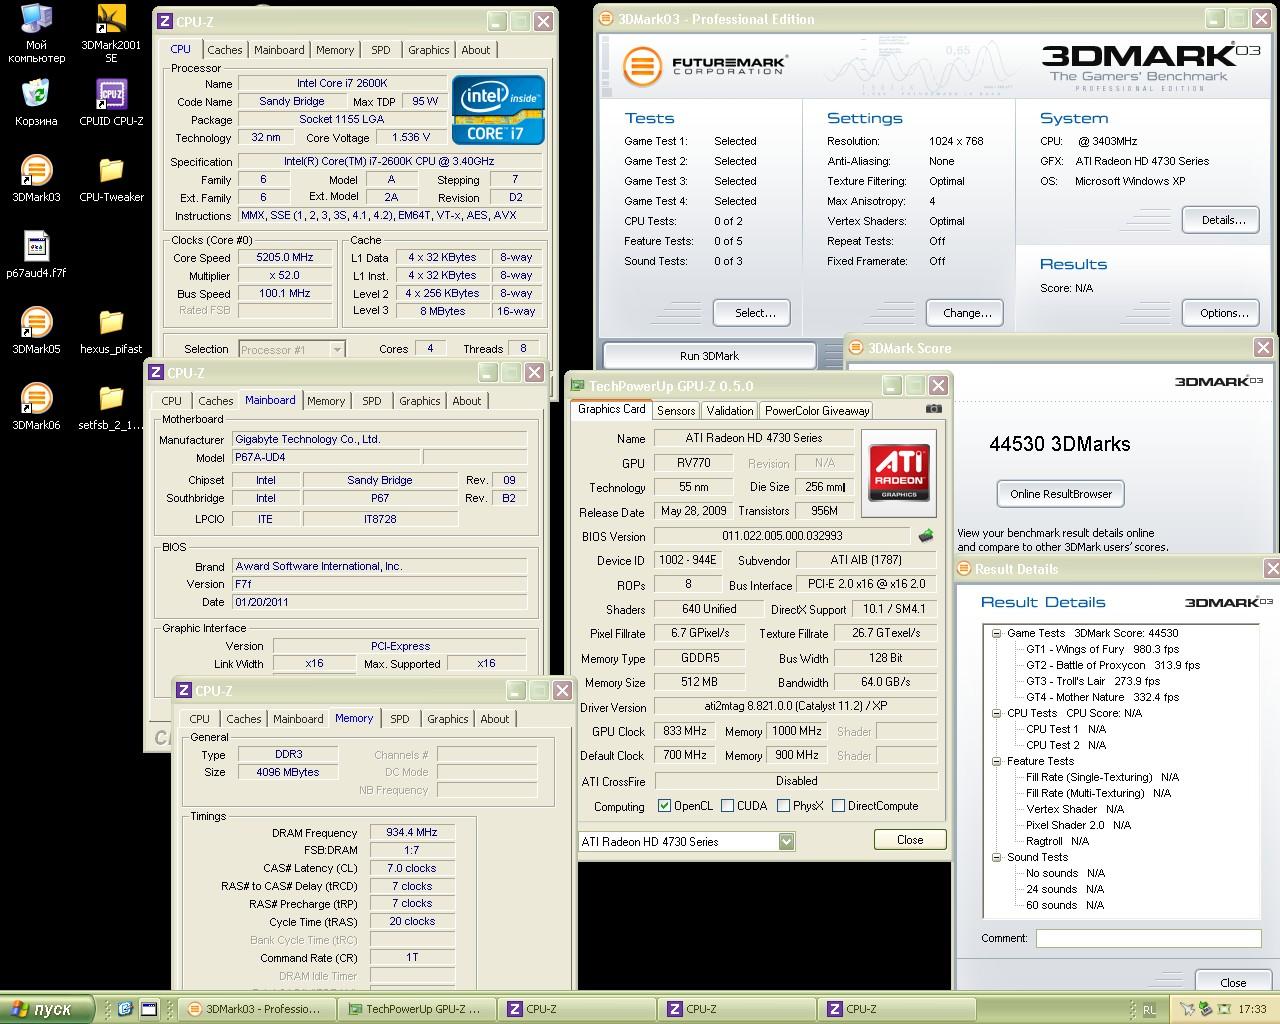Screen dimensions: 1280x1024
Task: Collapse the CPU Tests tree node
Action: pos(996,713)
